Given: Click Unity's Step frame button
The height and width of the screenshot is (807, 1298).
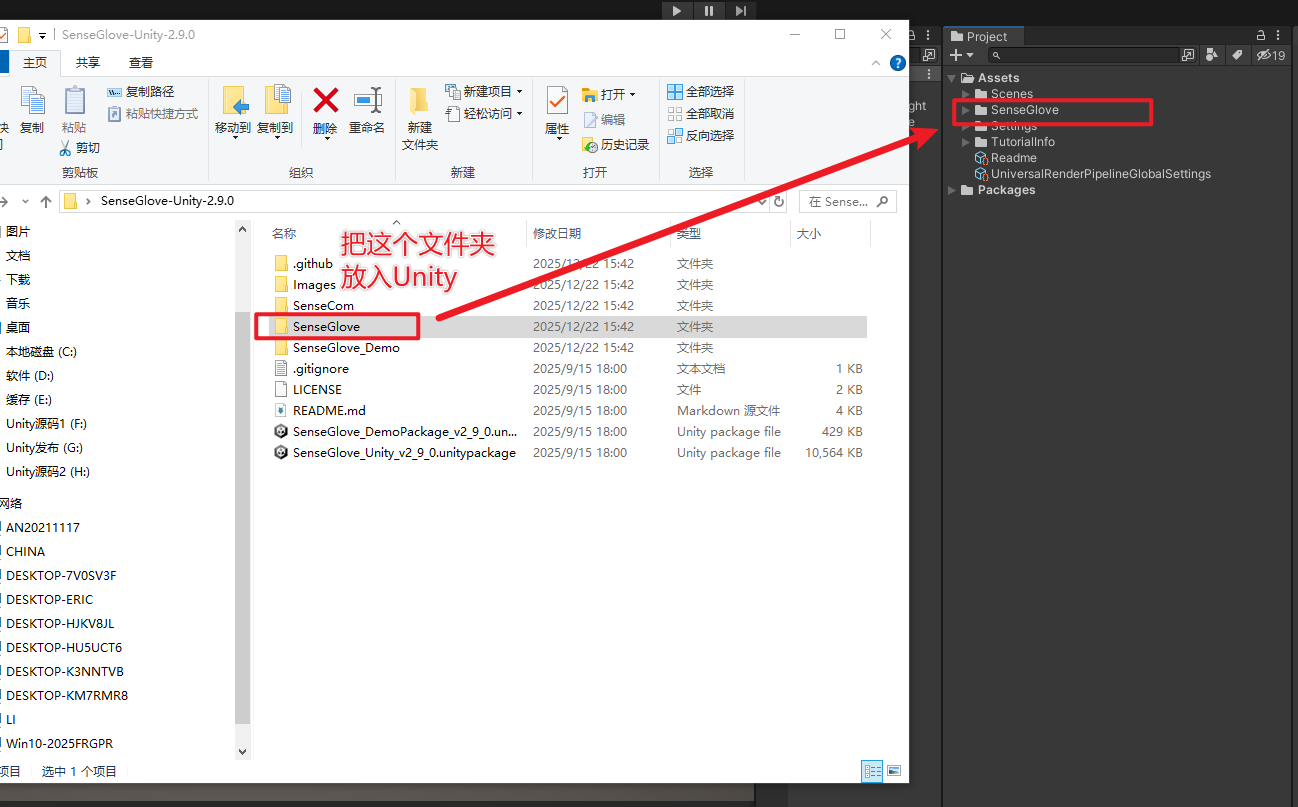Looking at the screenshot, I should pos(741,10).
